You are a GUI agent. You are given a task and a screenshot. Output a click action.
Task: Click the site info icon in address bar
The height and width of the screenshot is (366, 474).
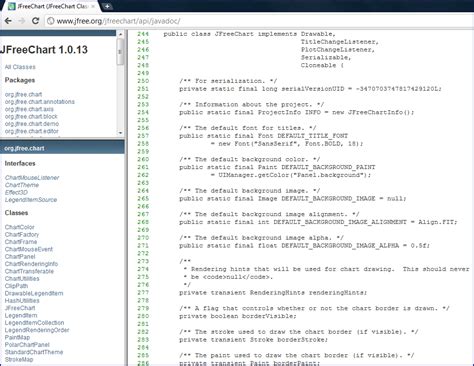(51, 21)
